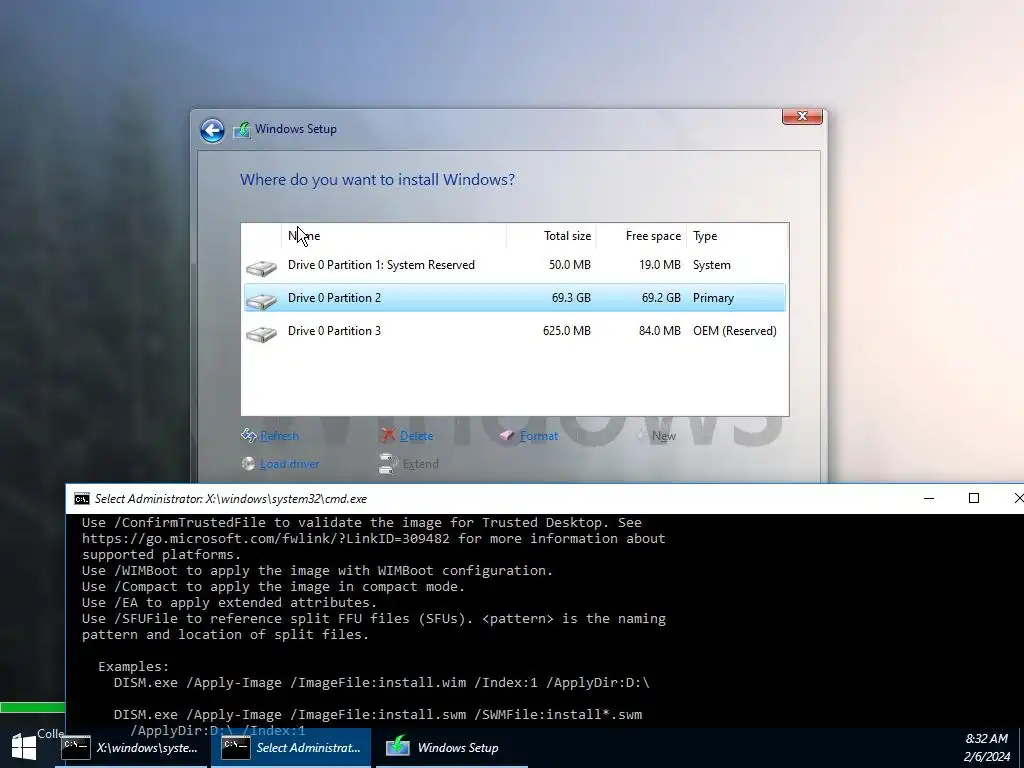Click first cmd icon in taskbar
The width and height of the screenshot is (1024, 768).
[76, 748]
